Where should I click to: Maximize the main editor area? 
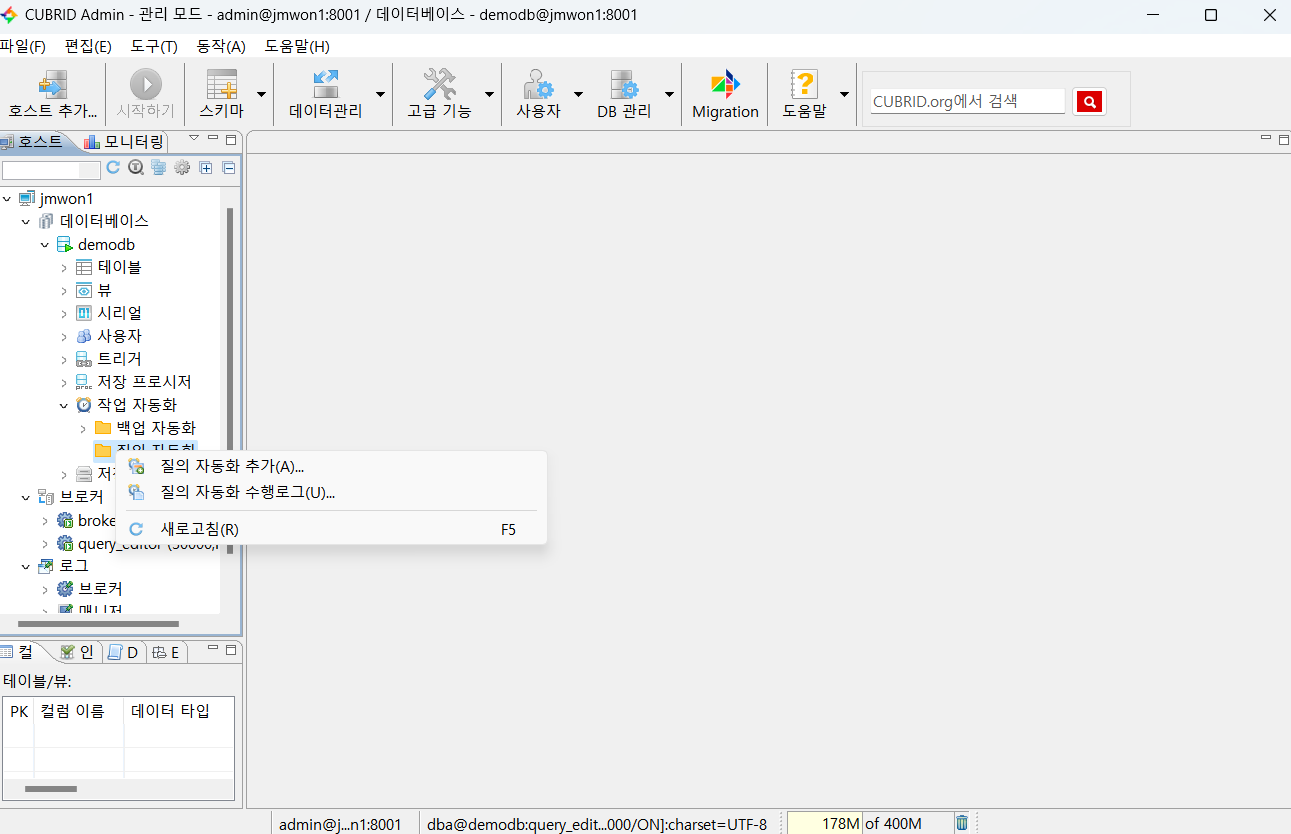[1284, 140]
